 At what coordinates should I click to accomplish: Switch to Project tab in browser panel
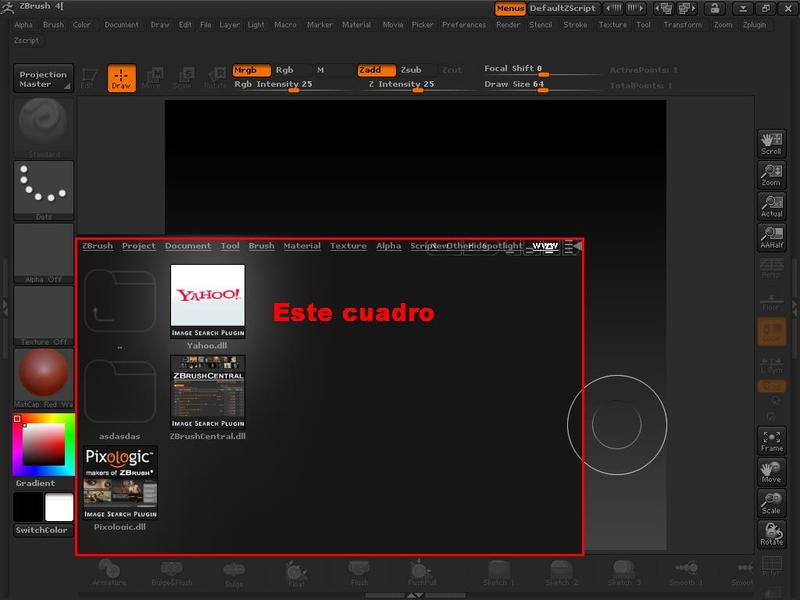(139, 245)
